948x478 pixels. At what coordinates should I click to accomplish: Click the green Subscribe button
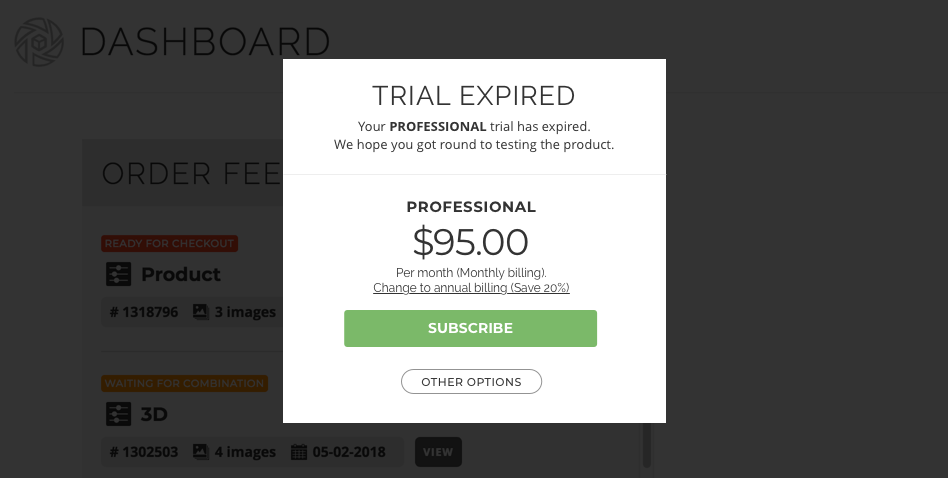click(470, 328)
